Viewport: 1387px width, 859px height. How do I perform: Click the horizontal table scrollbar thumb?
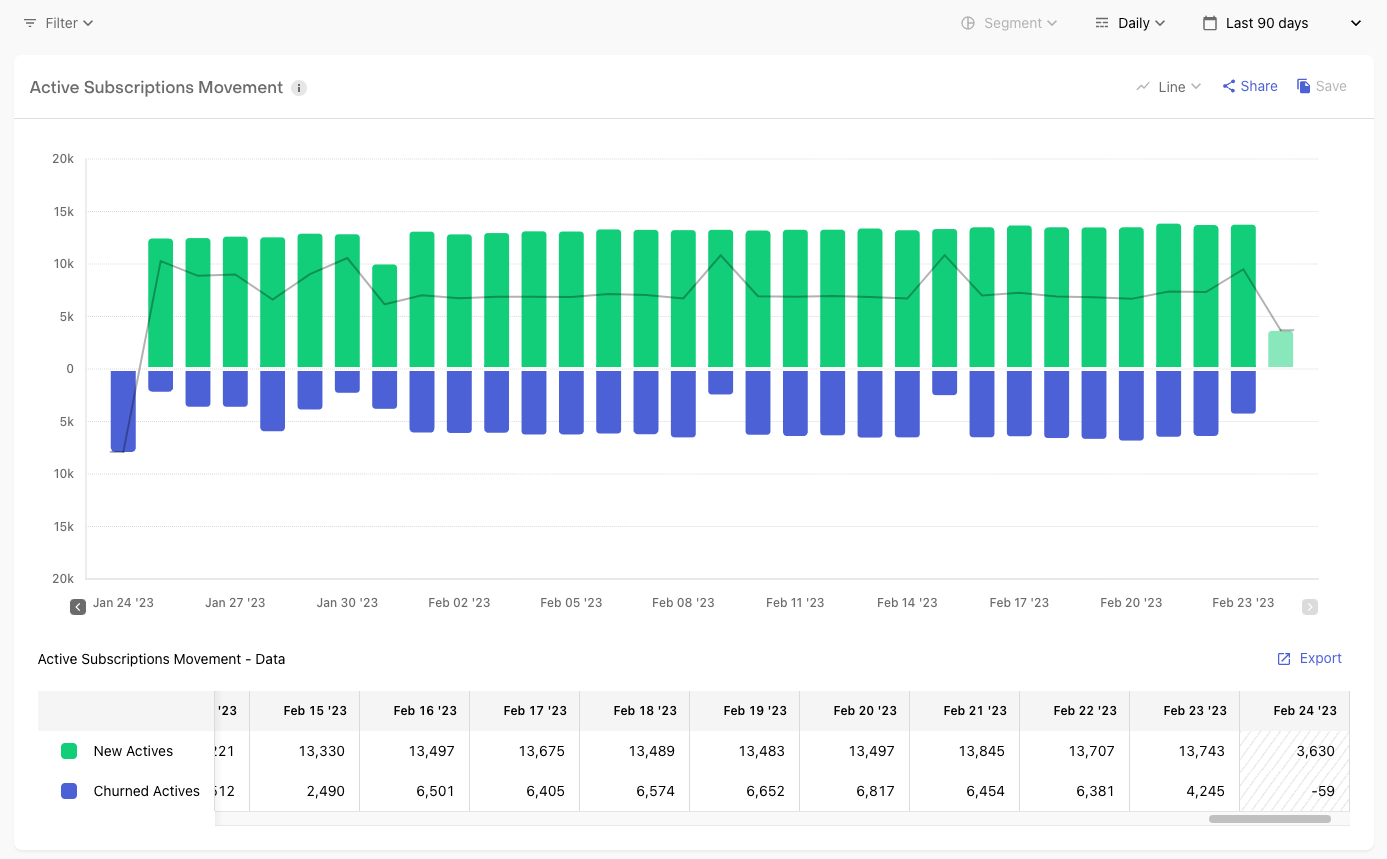[1269, 819]
